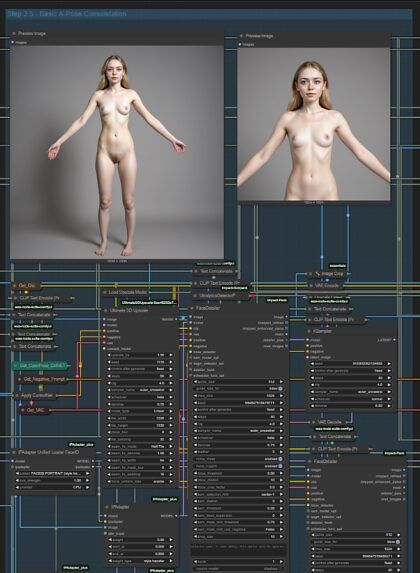Click the Get_Clip node

[x=26, y=285]
